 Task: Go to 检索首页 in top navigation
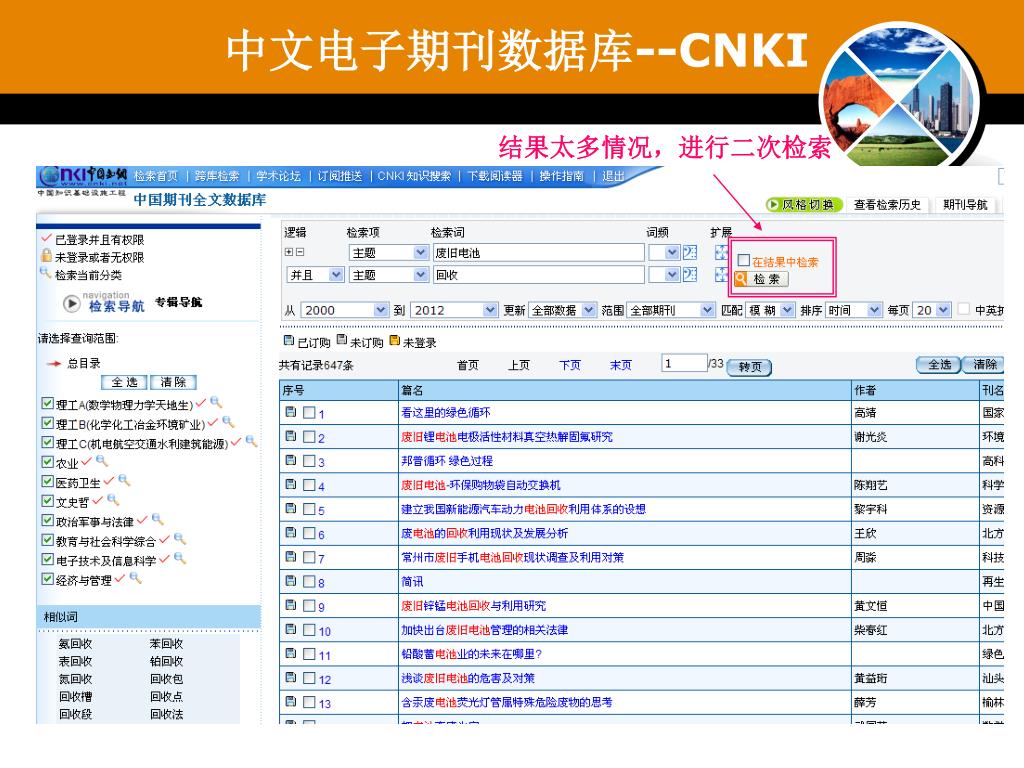156,176
